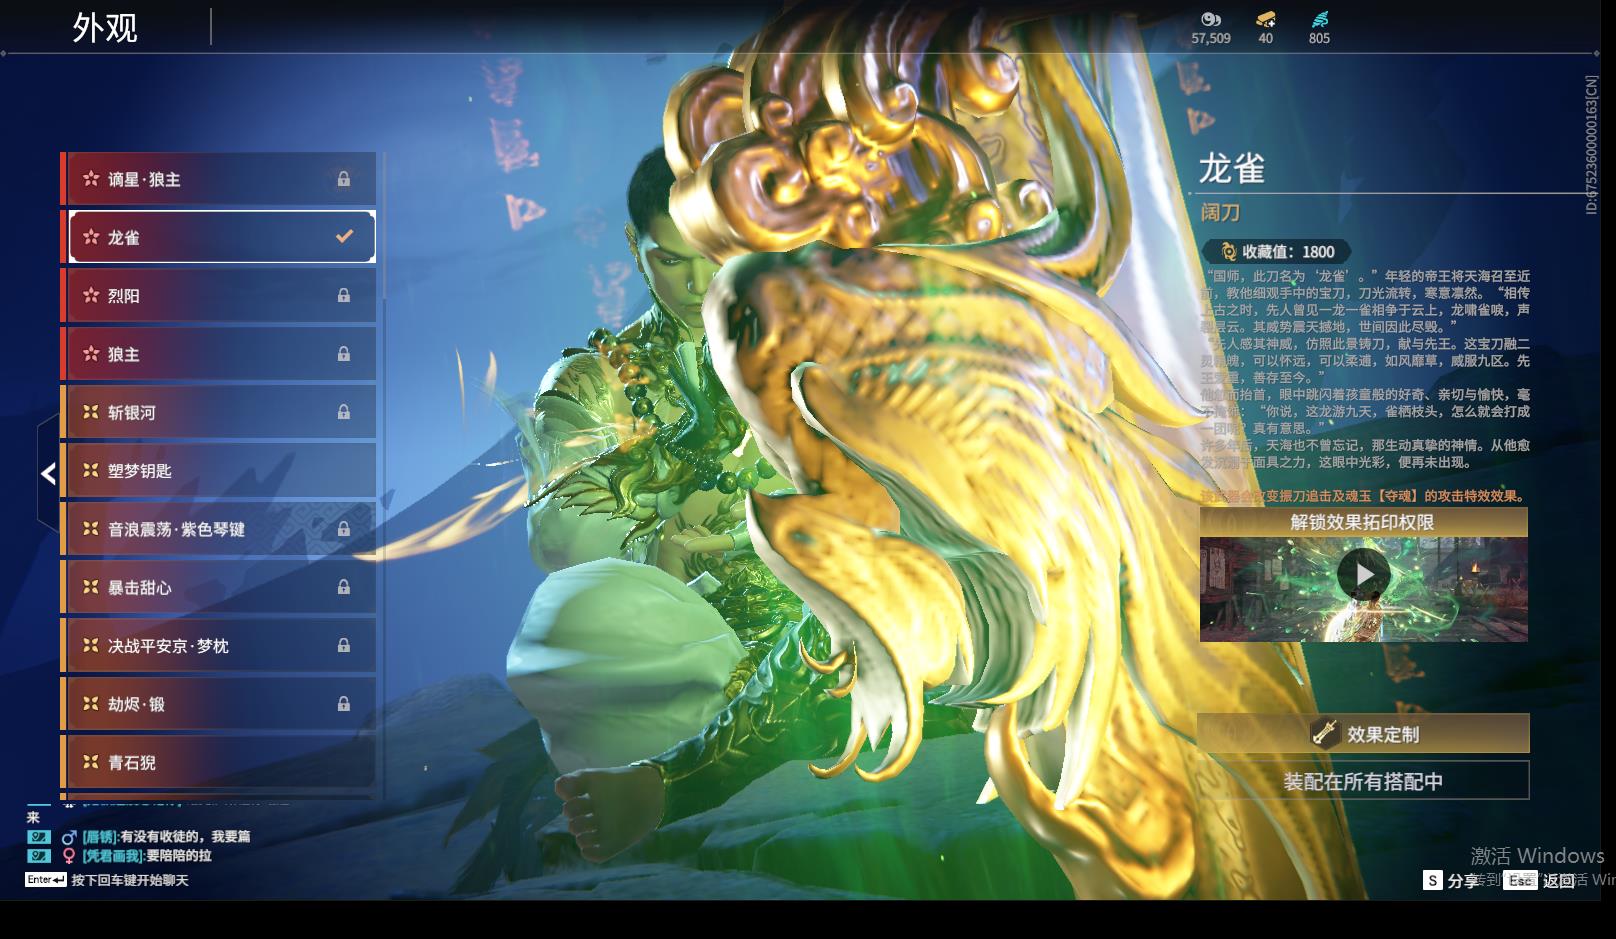Open the 效果定制 effect customization button

(1363, 734)
